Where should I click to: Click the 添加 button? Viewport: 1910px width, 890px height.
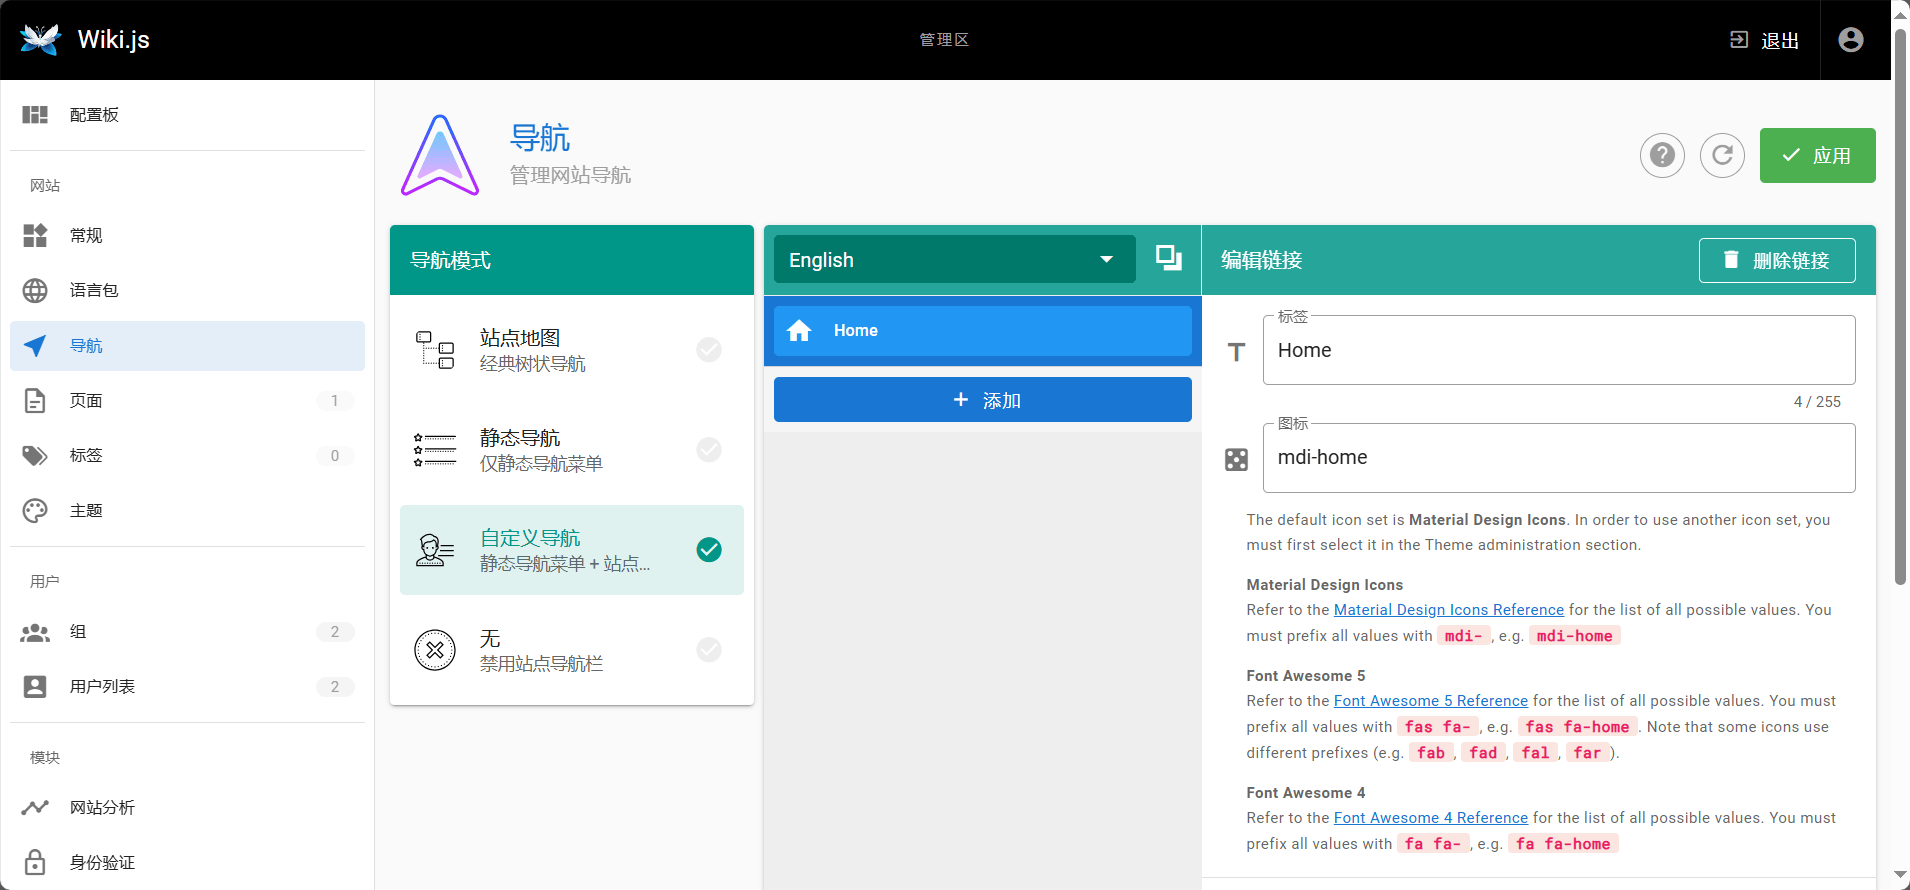click(982, 400)
